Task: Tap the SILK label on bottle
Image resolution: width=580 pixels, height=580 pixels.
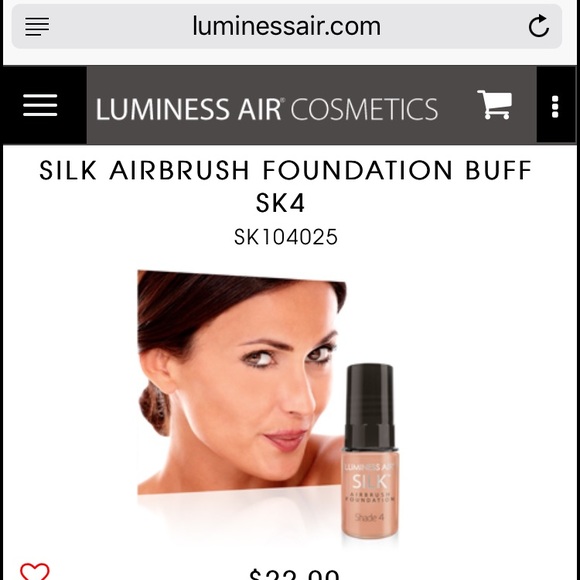Action: [x=370, y=482]
